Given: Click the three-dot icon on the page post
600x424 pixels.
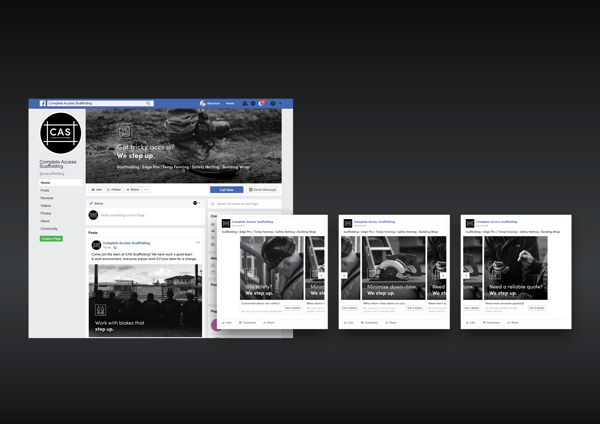Looking at the screenshot, I should pos(198,243).
